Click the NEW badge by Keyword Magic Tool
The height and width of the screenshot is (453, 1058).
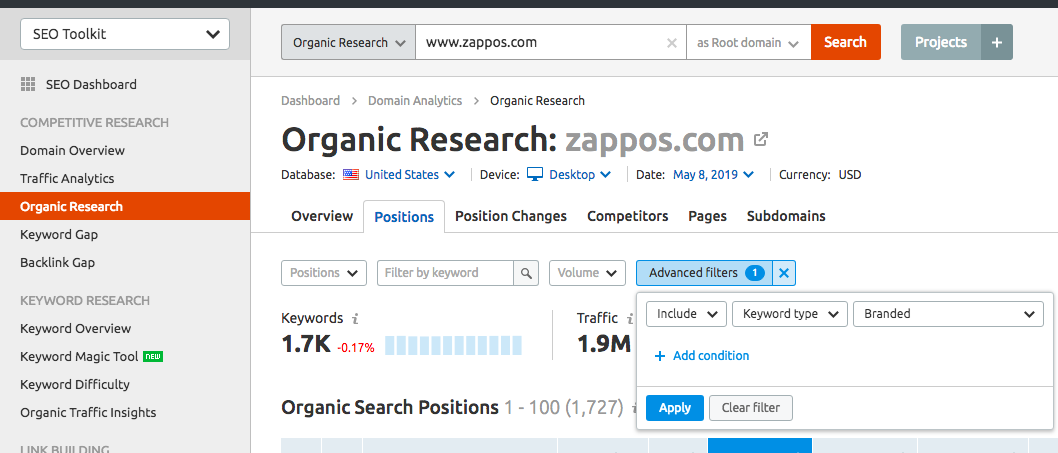[153, 356]
